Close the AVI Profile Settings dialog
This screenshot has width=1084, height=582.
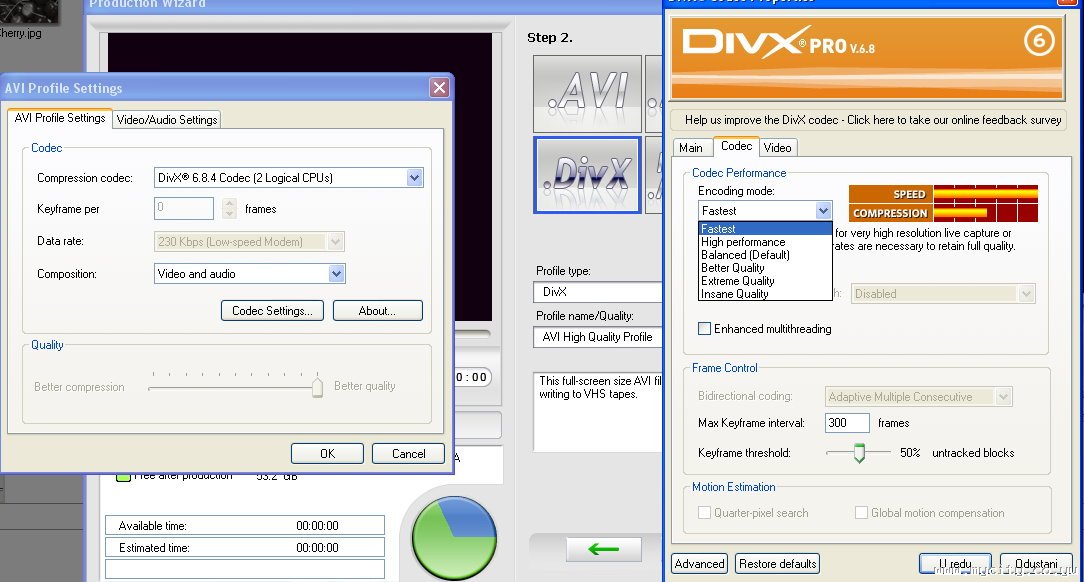439,87
